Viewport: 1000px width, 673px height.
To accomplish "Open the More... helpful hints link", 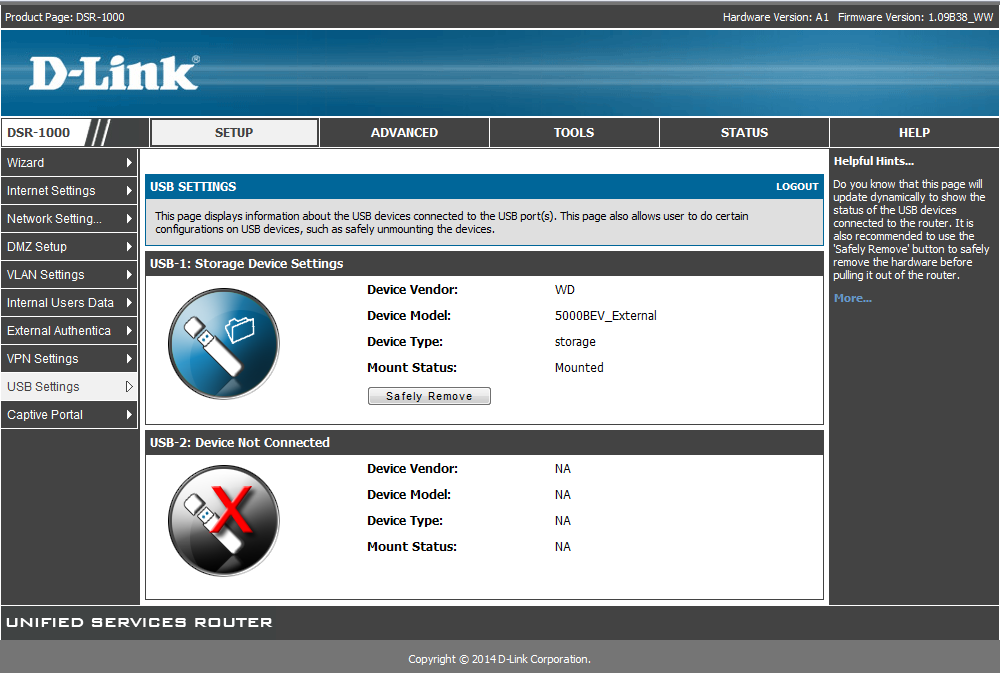I will [852, 298].
